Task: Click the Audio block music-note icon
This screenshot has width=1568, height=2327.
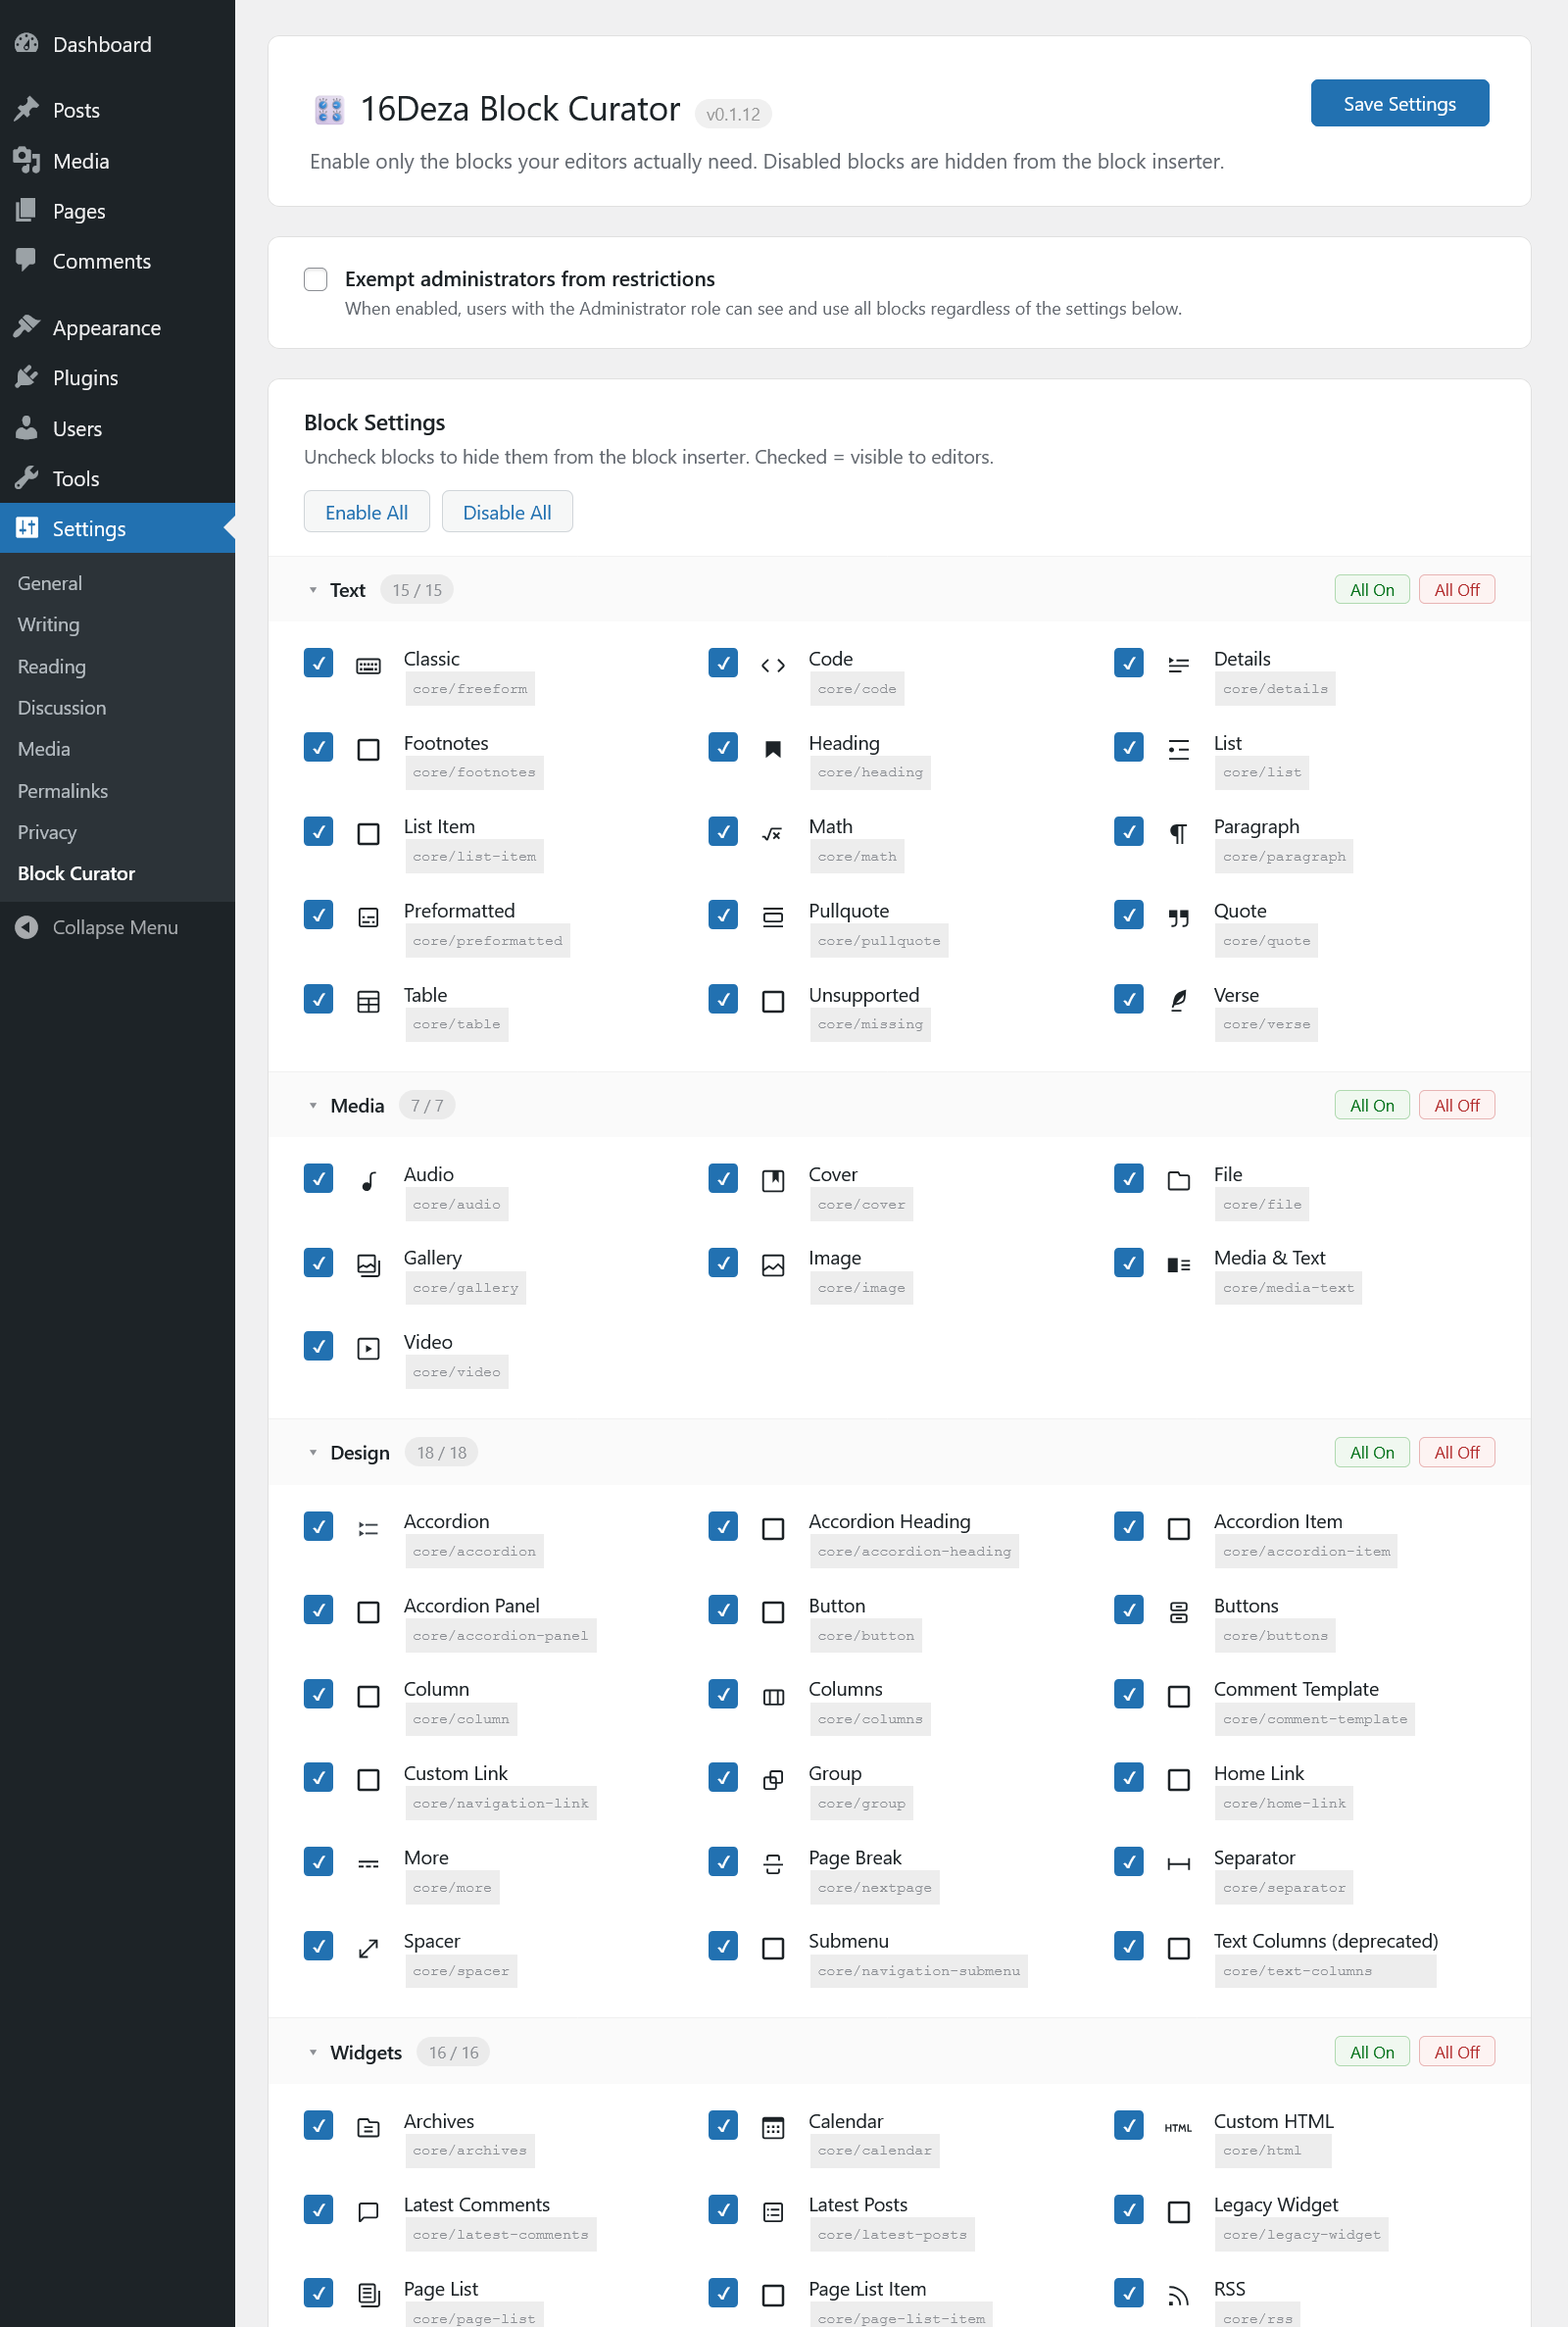Action: [368, 1181]
